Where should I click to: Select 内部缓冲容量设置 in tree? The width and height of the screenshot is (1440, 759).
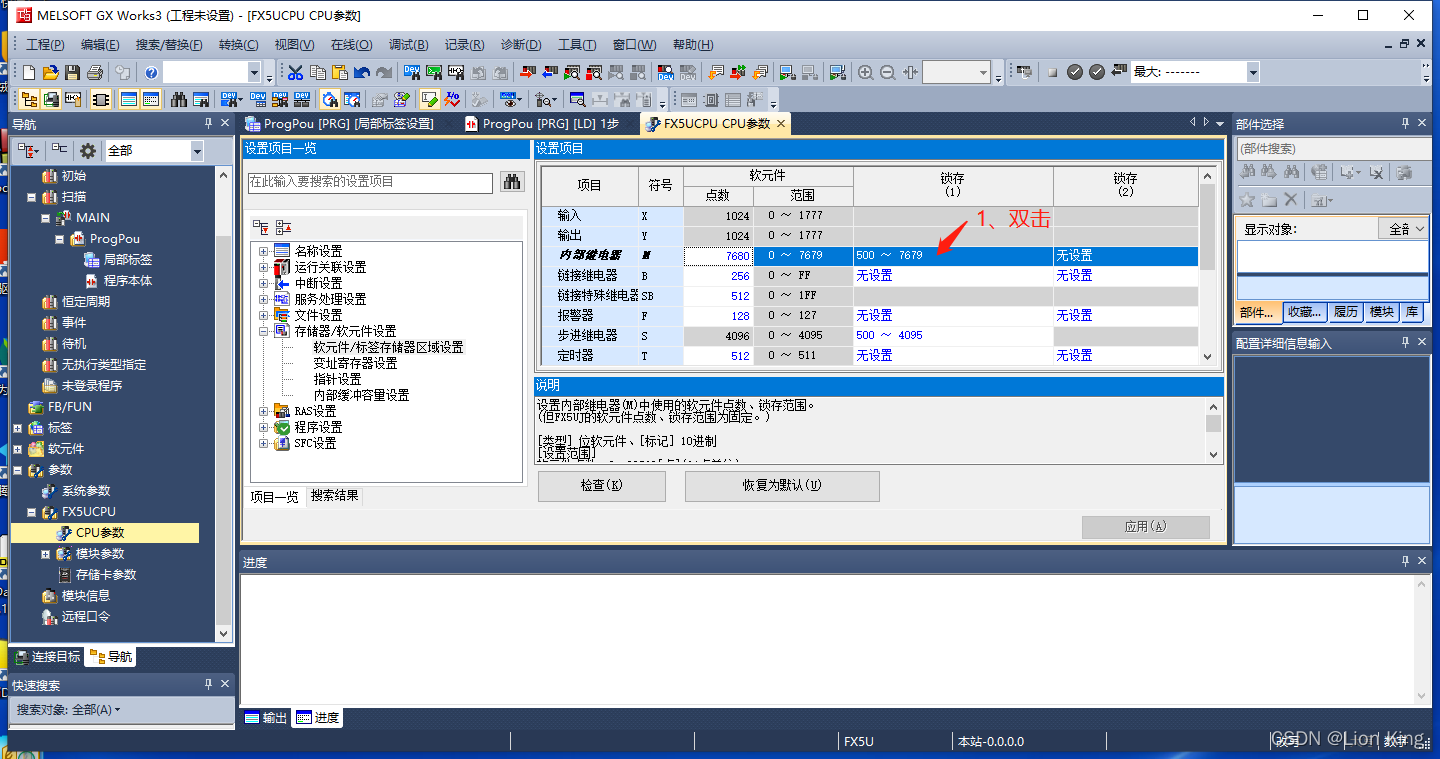(x=361, y=395)
